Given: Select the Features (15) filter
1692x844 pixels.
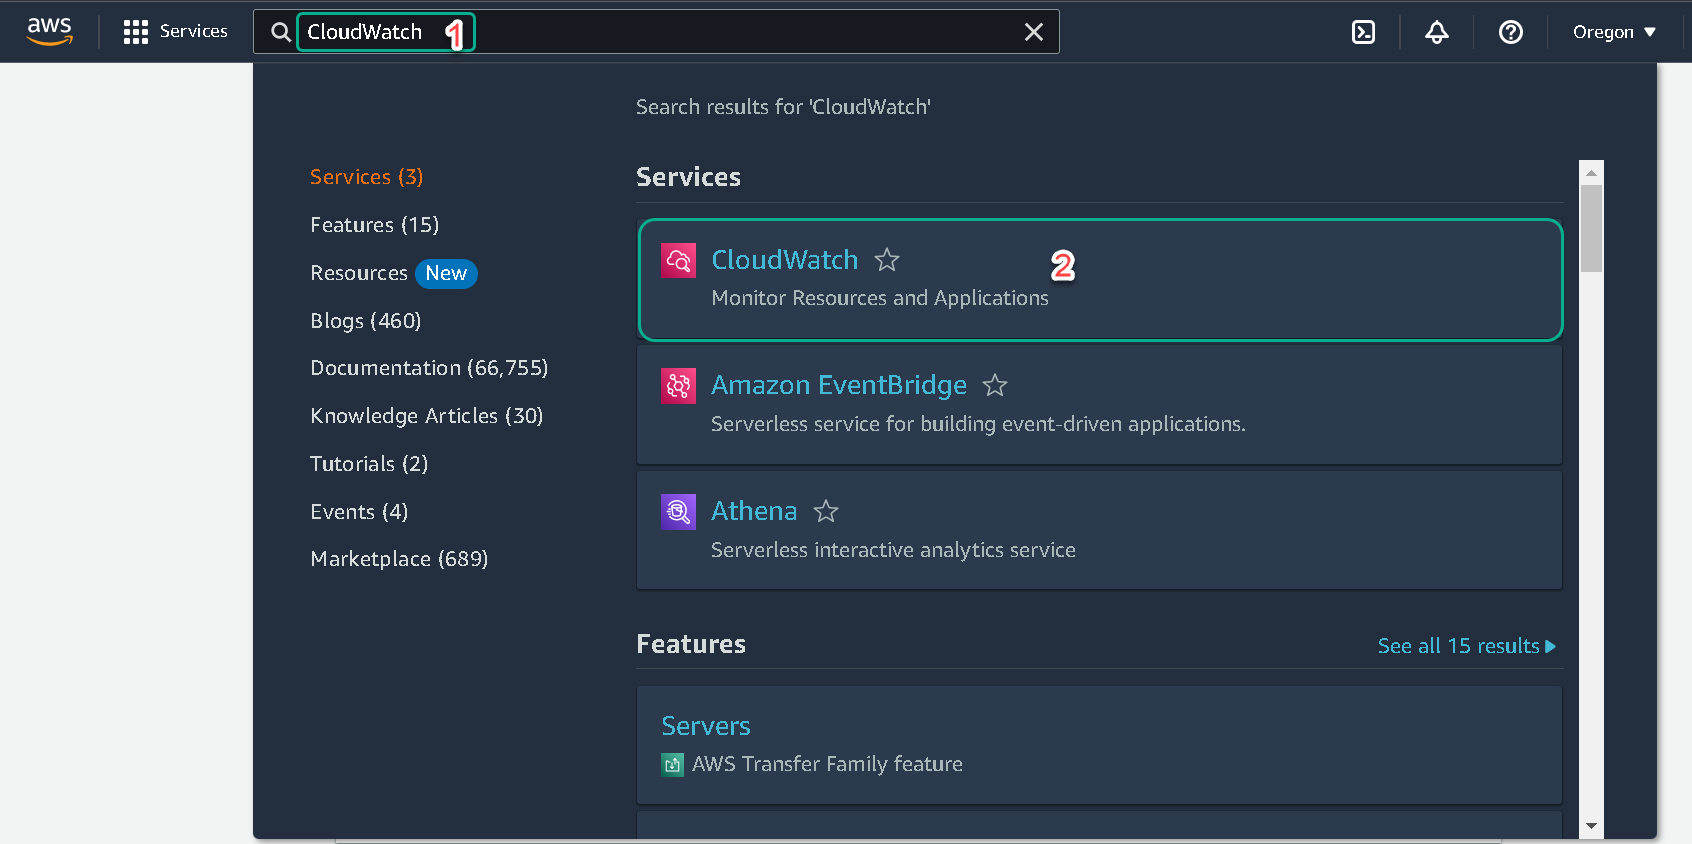Looking at the screenshot, I should click(375, 225).
